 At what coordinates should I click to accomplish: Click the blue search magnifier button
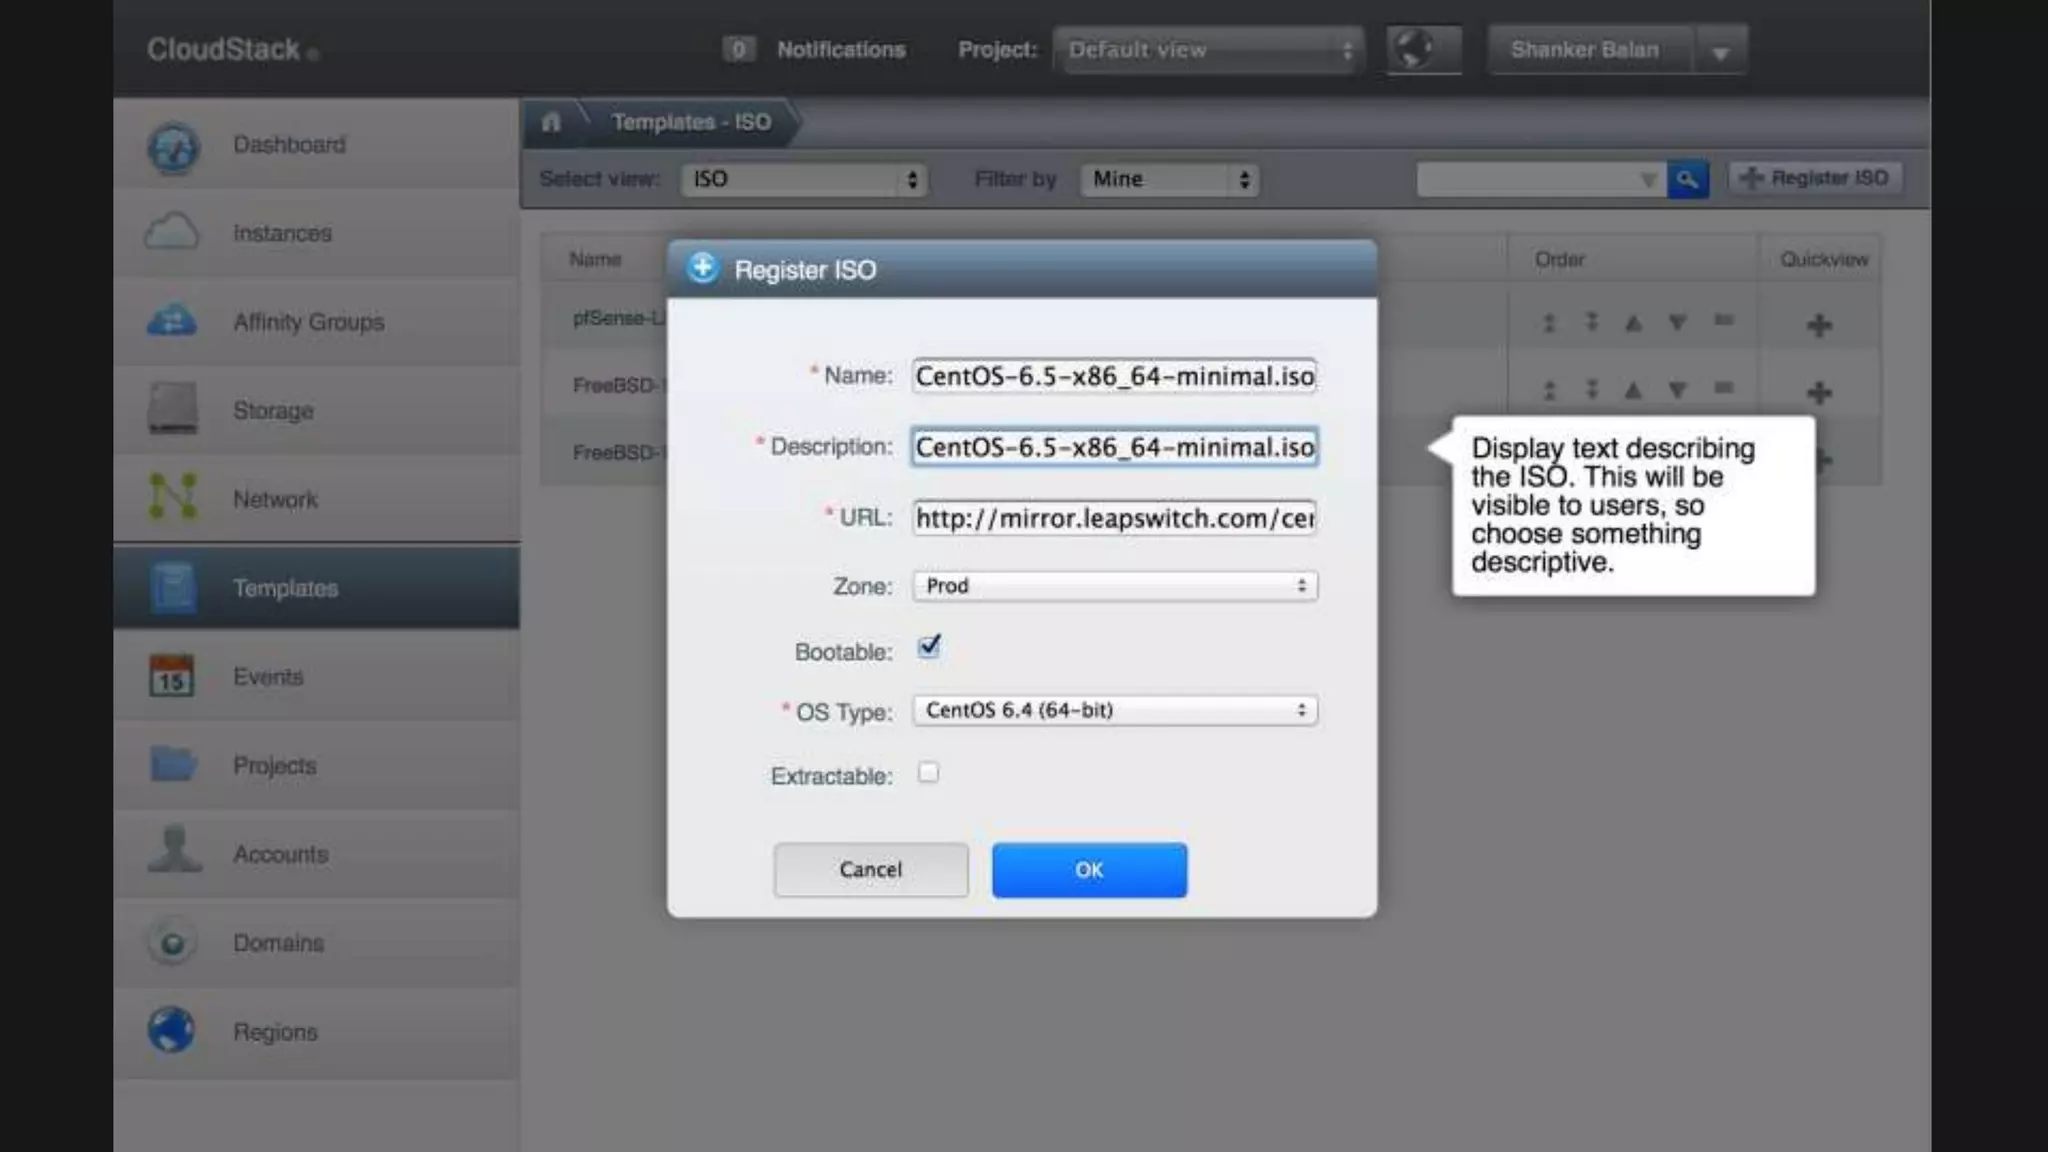pyautogui.click(x=1687, y=179)
